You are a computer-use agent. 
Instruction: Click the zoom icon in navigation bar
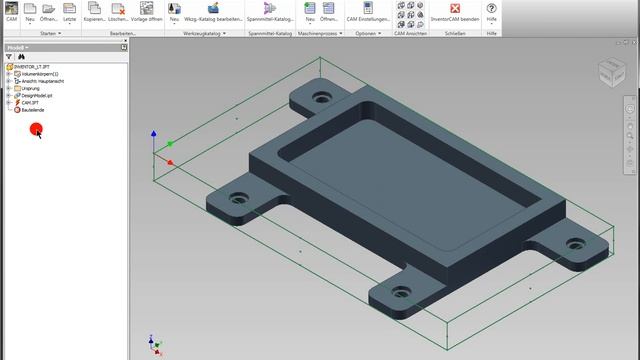click(x=630, y=136)
